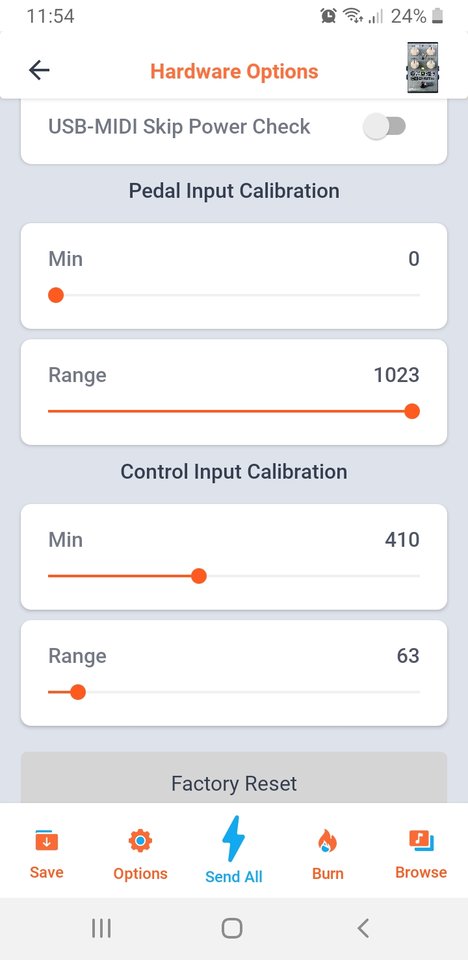Tap Android recent apps button
Viewport: 468px width, 960px height.
click(x=101, y=928)
